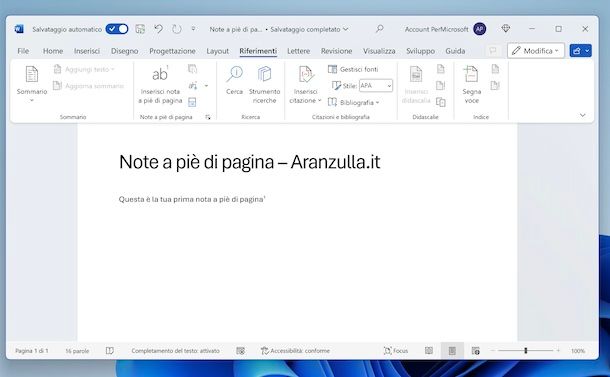610x377 pixels.
Task: Click the comments speech bubble icon
Action: click(493, 51)
